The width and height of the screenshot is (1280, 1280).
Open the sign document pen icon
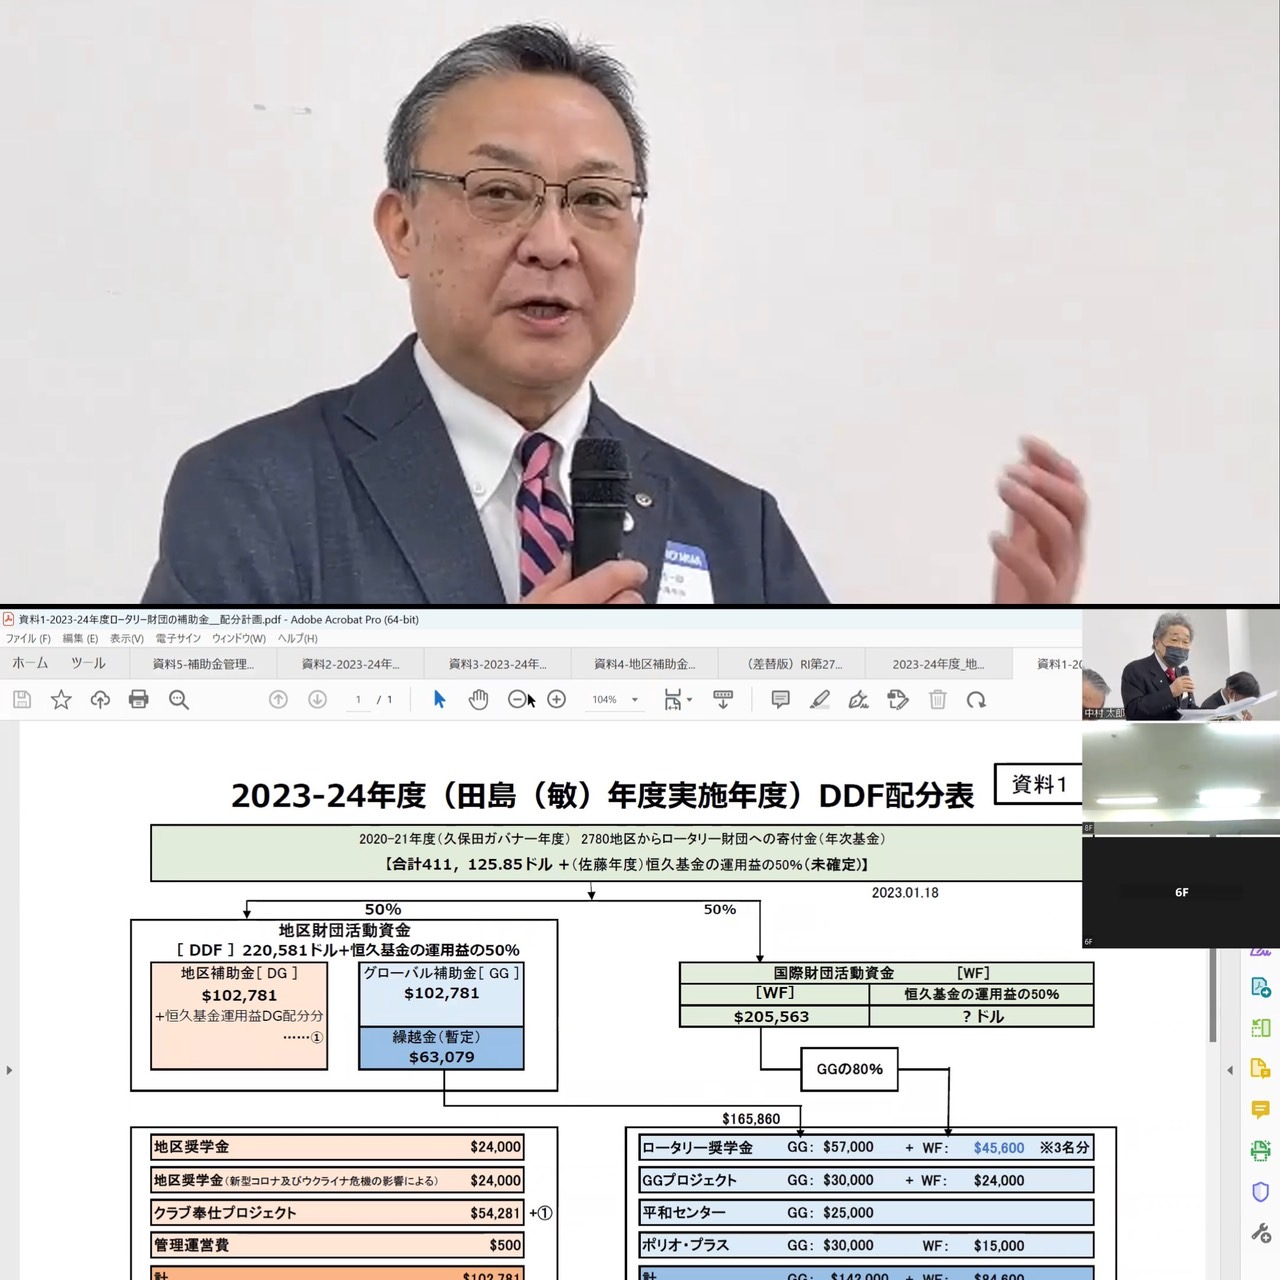pyautogui.click(x=859, y=700)
